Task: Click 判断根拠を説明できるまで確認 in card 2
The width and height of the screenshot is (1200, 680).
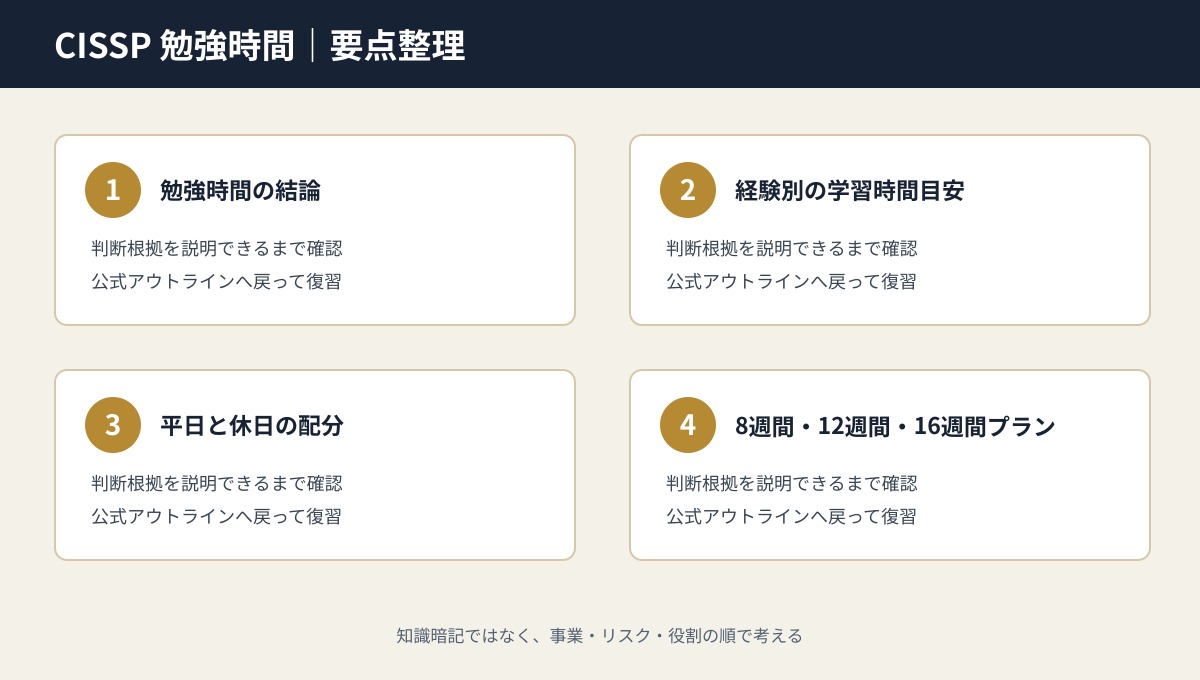Action: (x=792, y=248)
